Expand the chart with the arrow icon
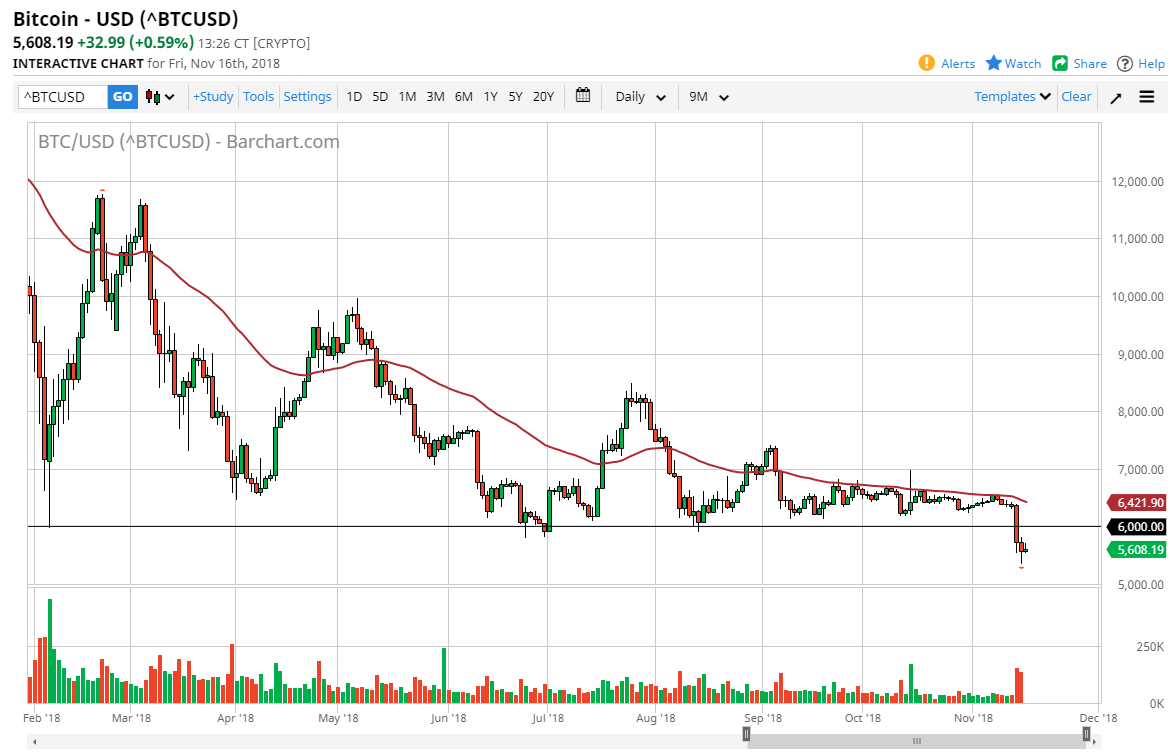 point(1116,96)
